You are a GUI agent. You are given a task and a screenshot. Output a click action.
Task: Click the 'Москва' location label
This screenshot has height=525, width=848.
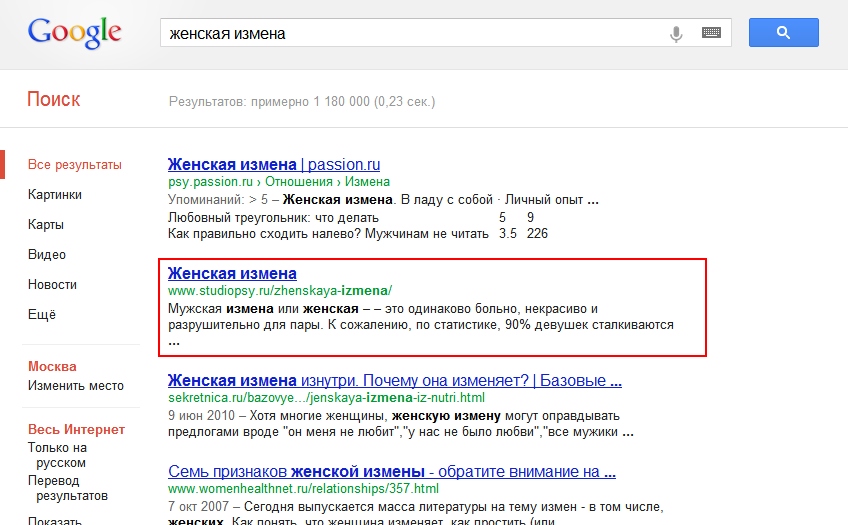(52, 367)
